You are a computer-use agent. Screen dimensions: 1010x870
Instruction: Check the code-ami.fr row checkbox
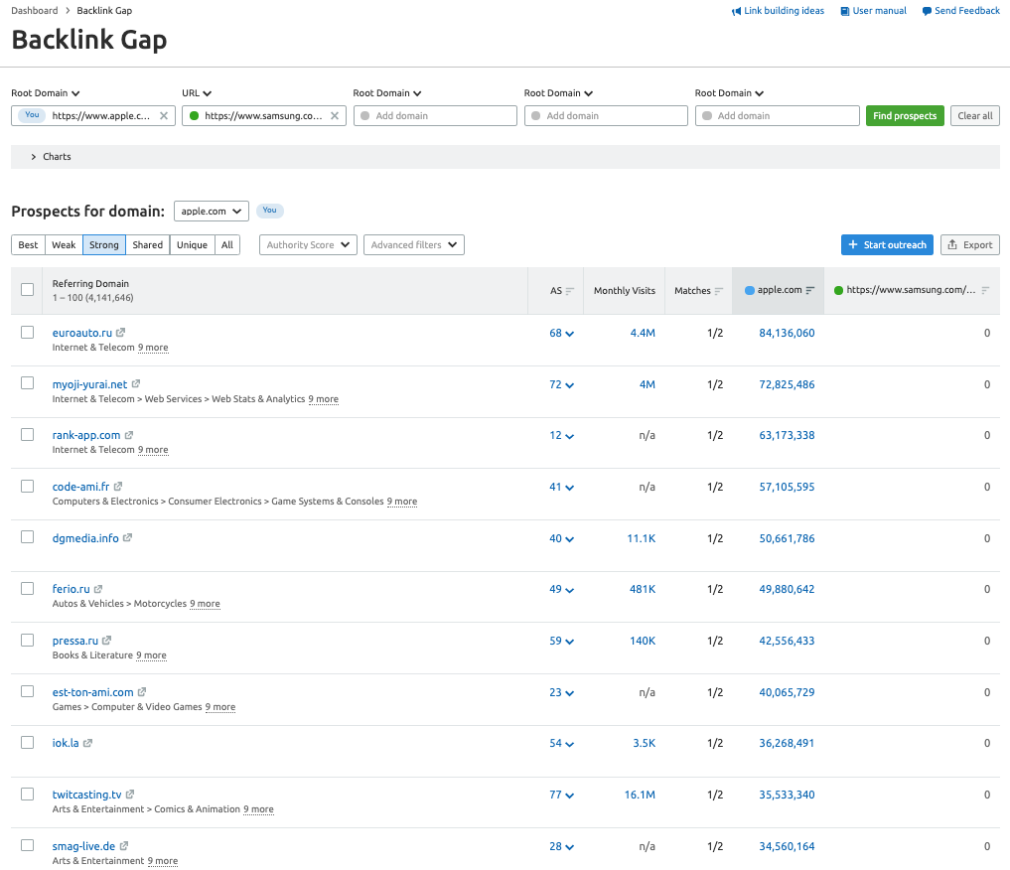click(27, 486)
